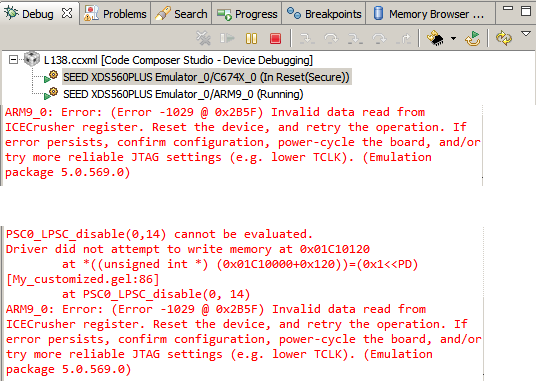Open the Progress tab

(x=247, y=14)
